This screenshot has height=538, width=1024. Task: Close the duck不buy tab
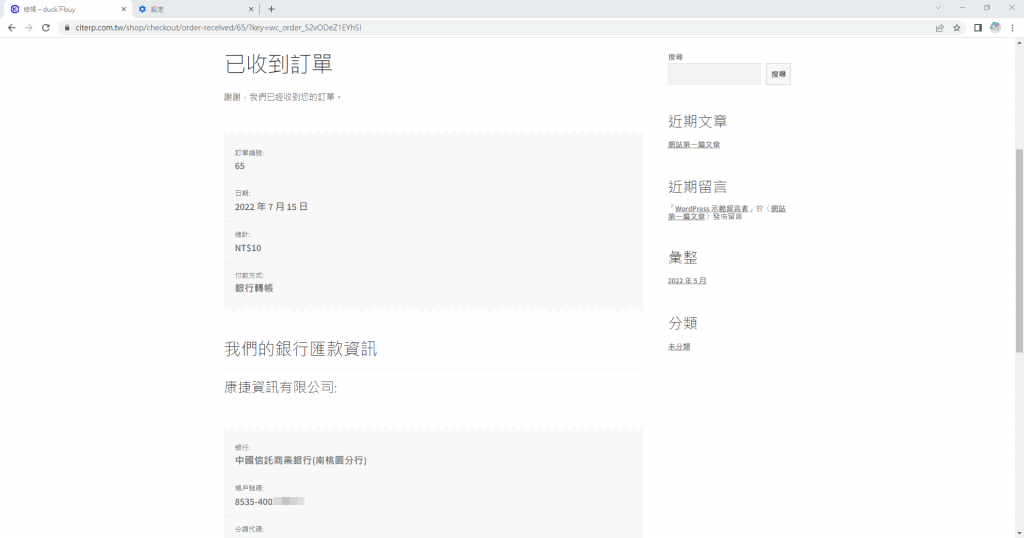point(124,9)
